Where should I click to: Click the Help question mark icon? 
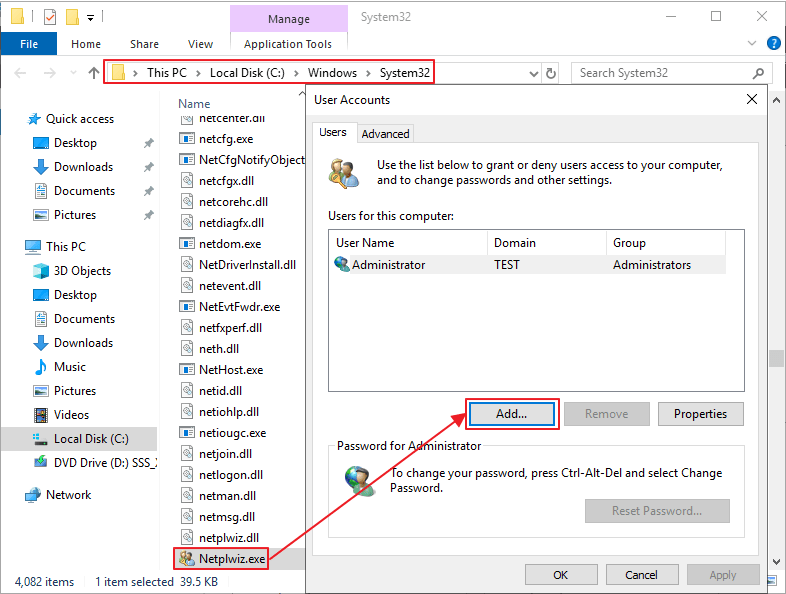click(773, 44)
